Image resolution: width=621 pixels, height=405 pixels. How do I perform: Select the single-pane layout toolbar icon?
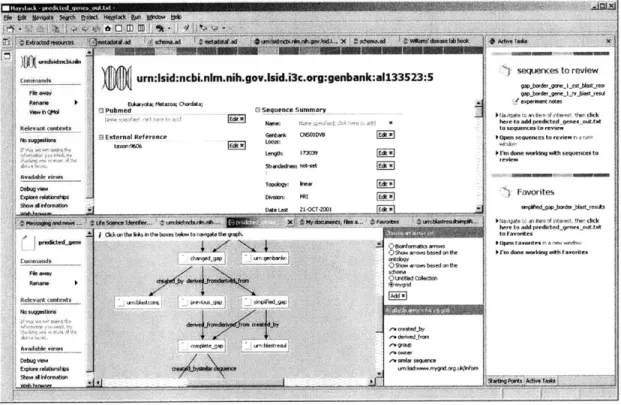tap(118, 29)
